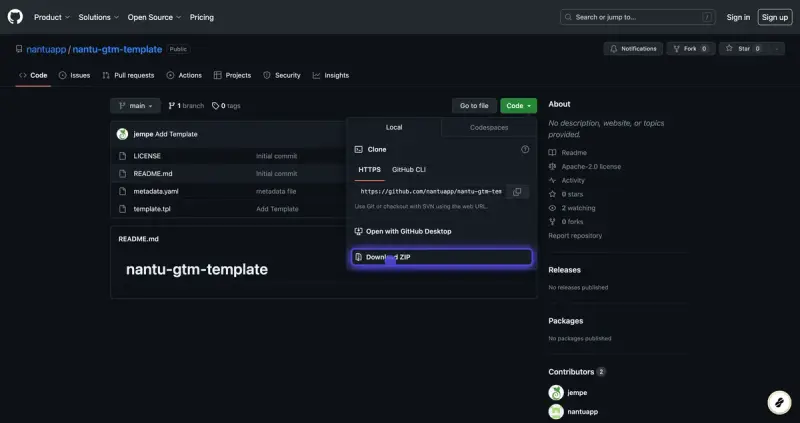Open the star lists dropdown arrow
Viewport: 800px width, 423px height.
pos(777,49)
